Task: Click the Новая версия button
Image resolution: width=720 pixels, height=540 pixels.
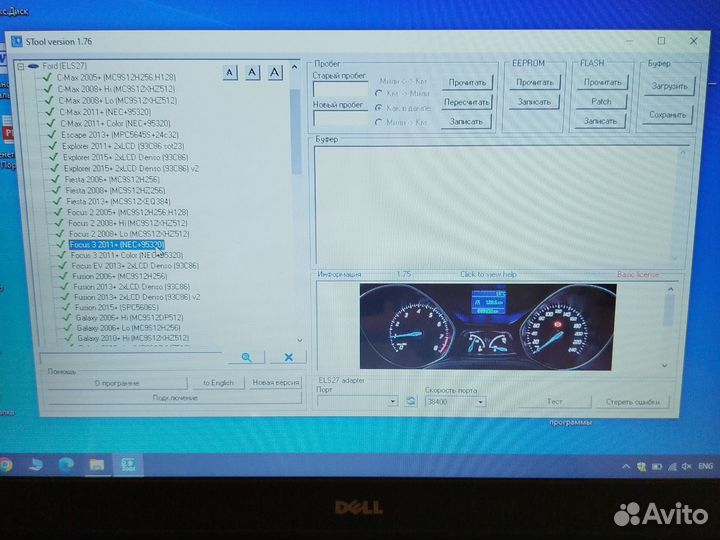Action: pos(276,382)
